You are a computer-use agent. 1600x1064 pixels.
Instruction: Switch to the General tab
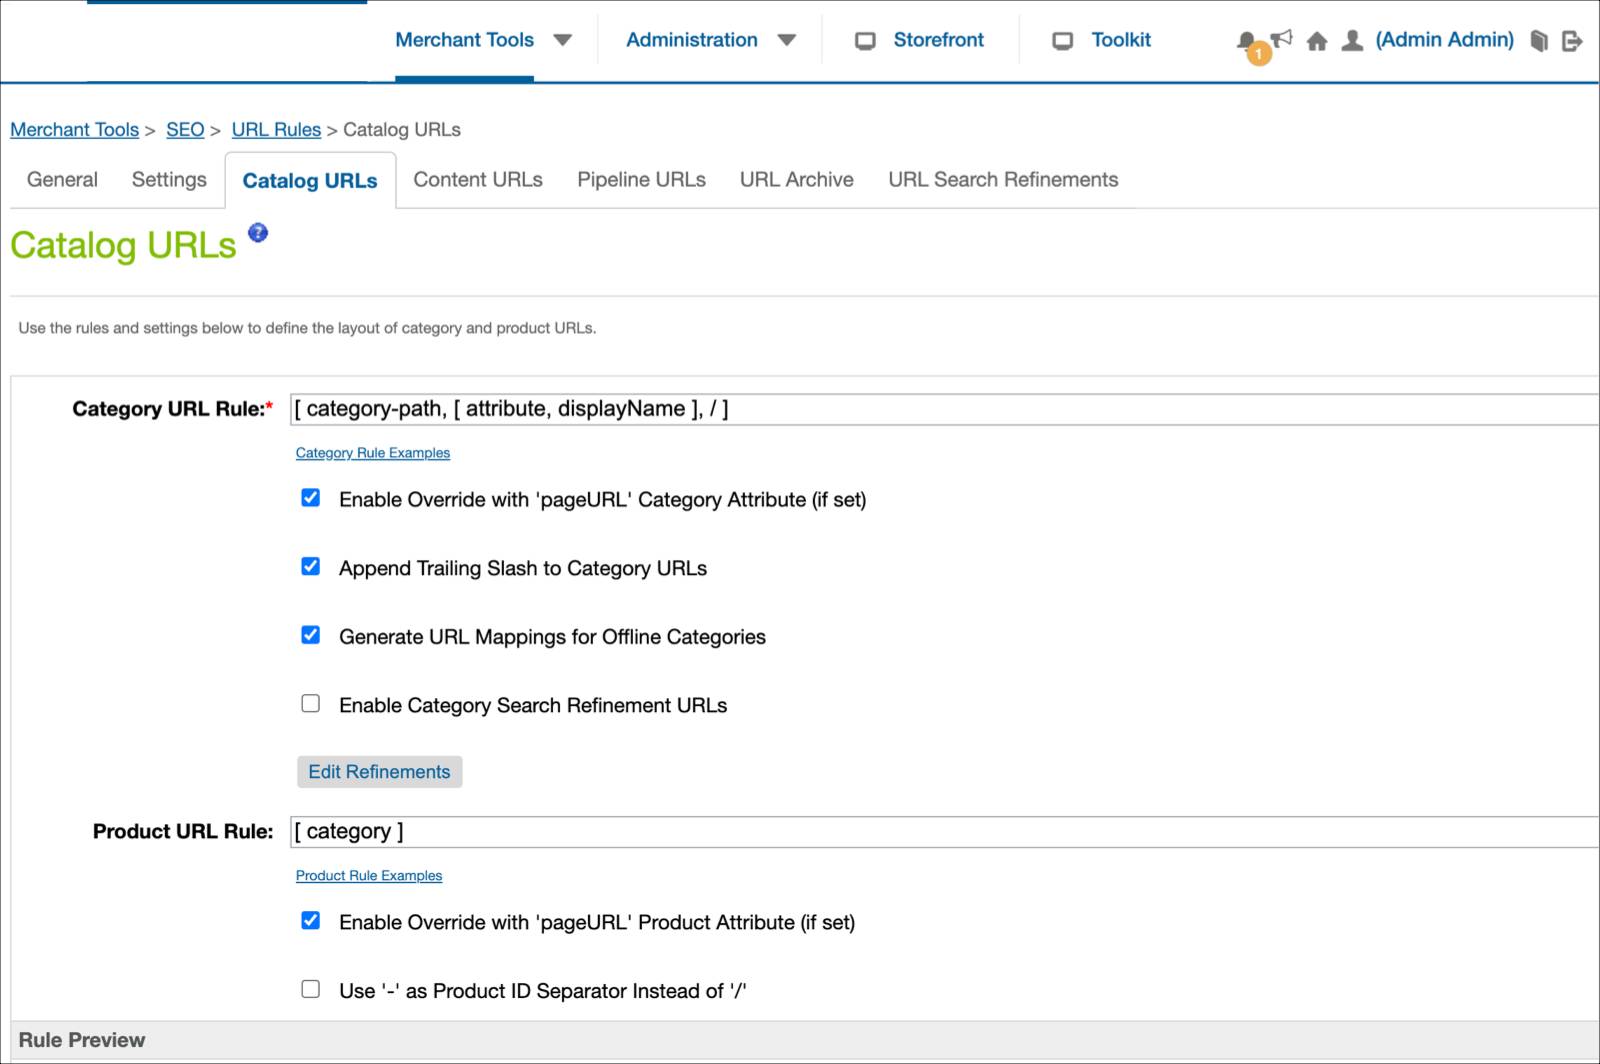[62, 180]
